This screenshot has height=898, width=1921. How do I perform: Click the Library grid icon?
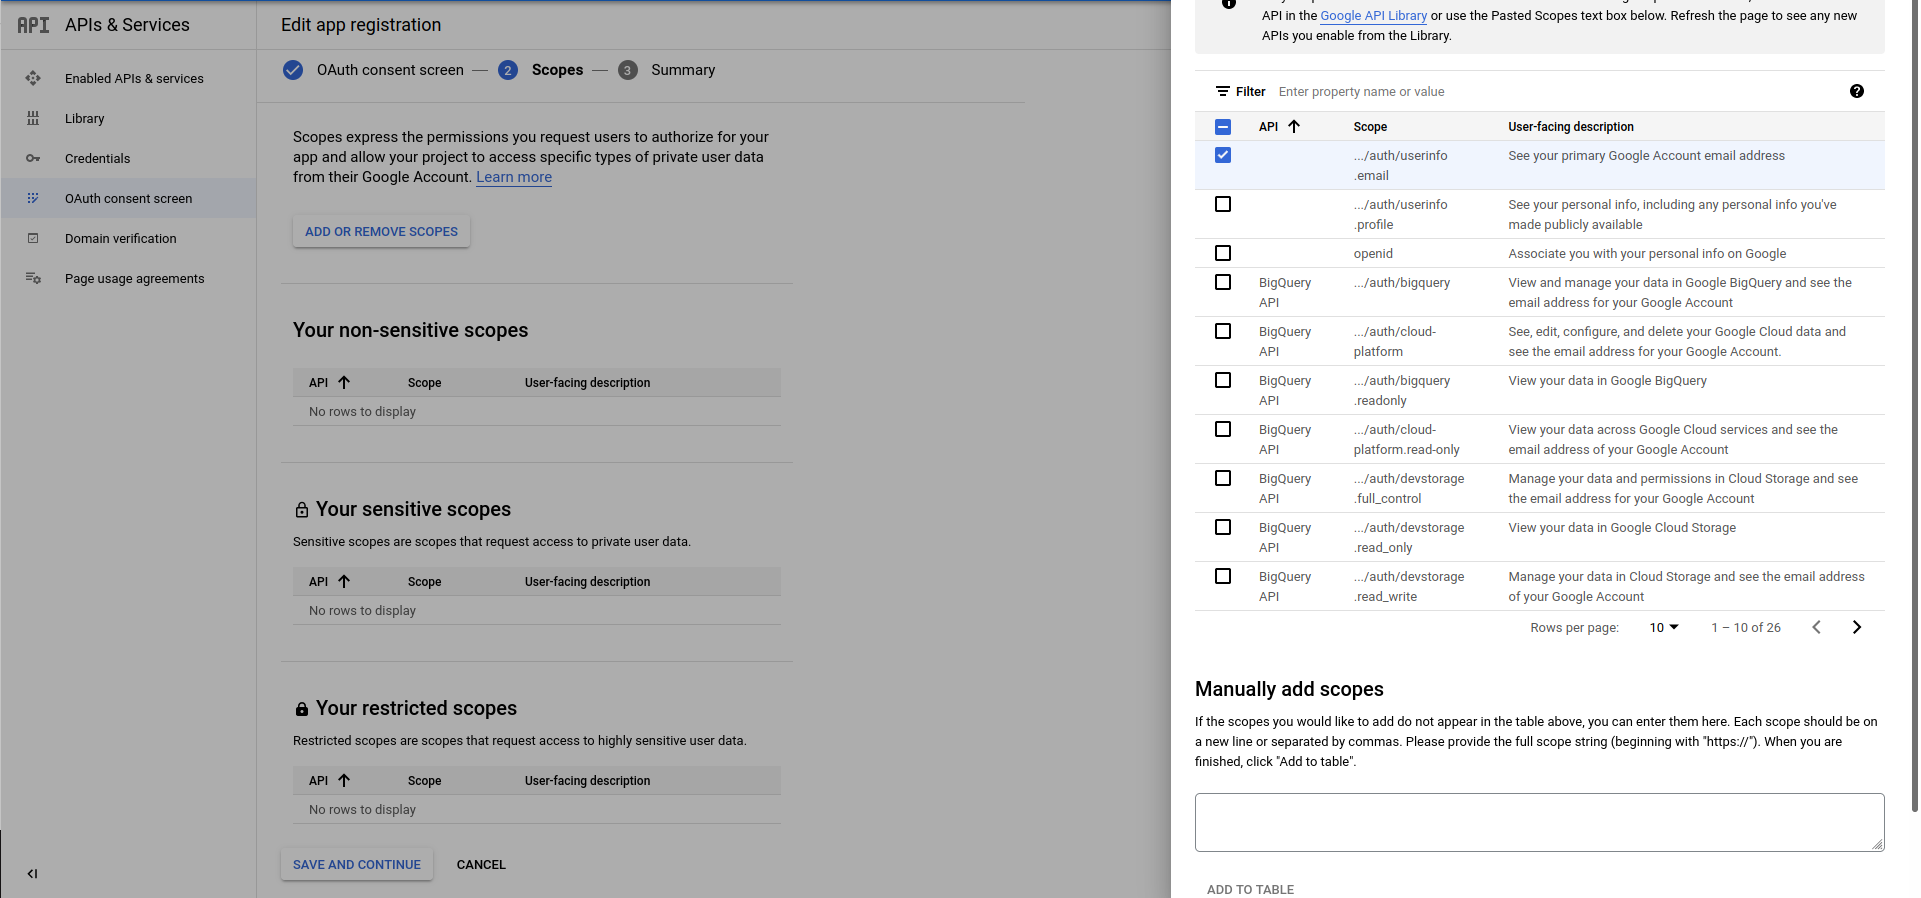pos(33,118)
